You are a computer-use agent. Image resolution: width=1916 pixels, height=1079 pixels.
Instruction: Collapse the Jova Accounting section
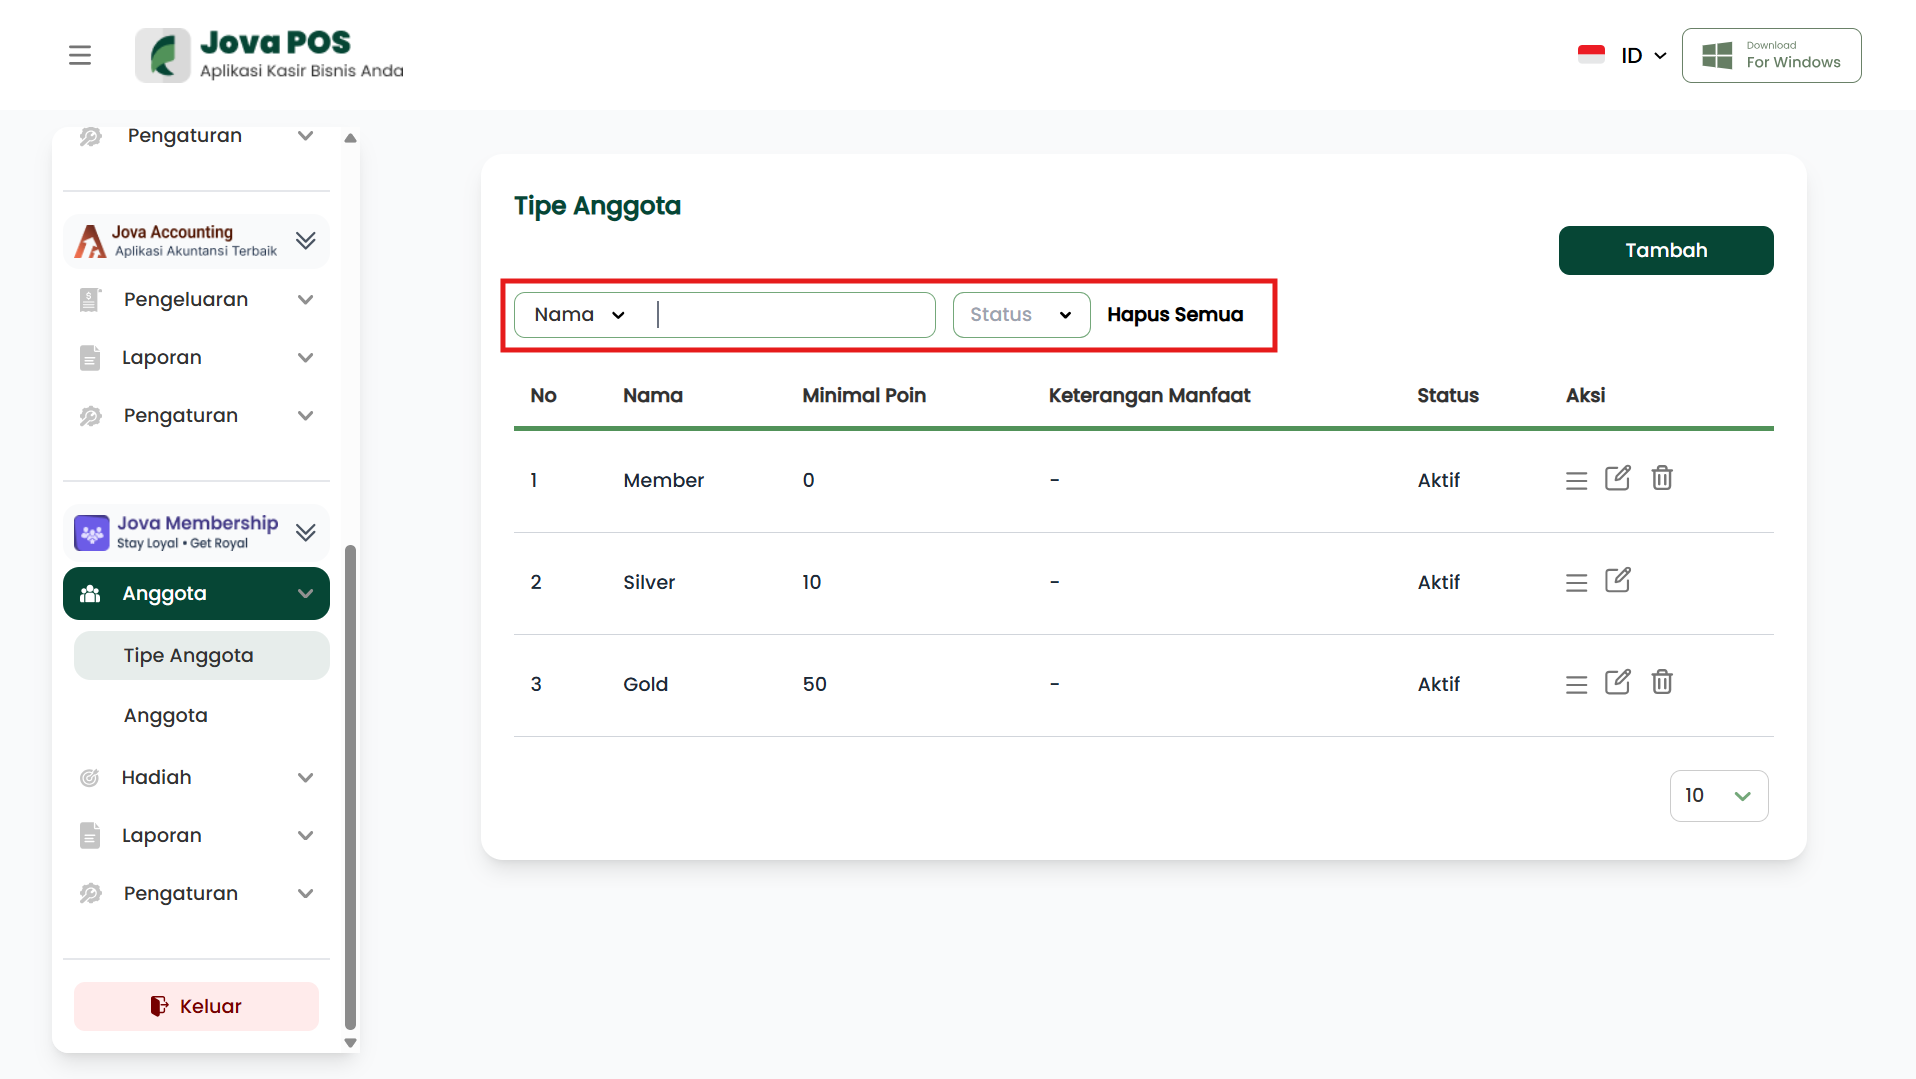tap(305, 240)
